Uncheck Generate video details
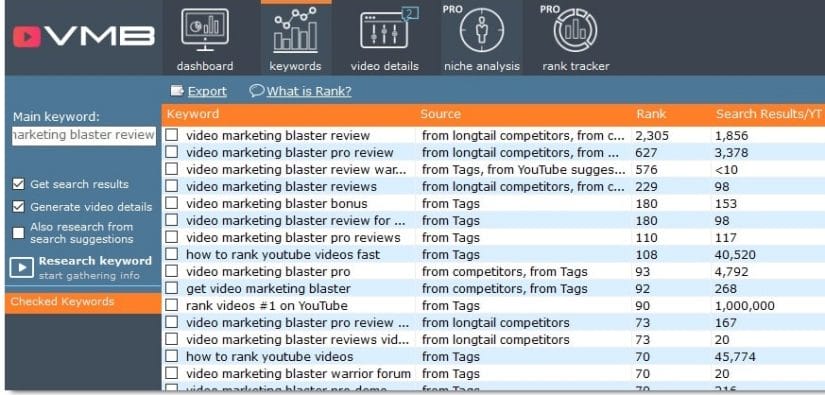Image resolution: width=825 pixels, height=395 pixels. [x=18, y=207]
